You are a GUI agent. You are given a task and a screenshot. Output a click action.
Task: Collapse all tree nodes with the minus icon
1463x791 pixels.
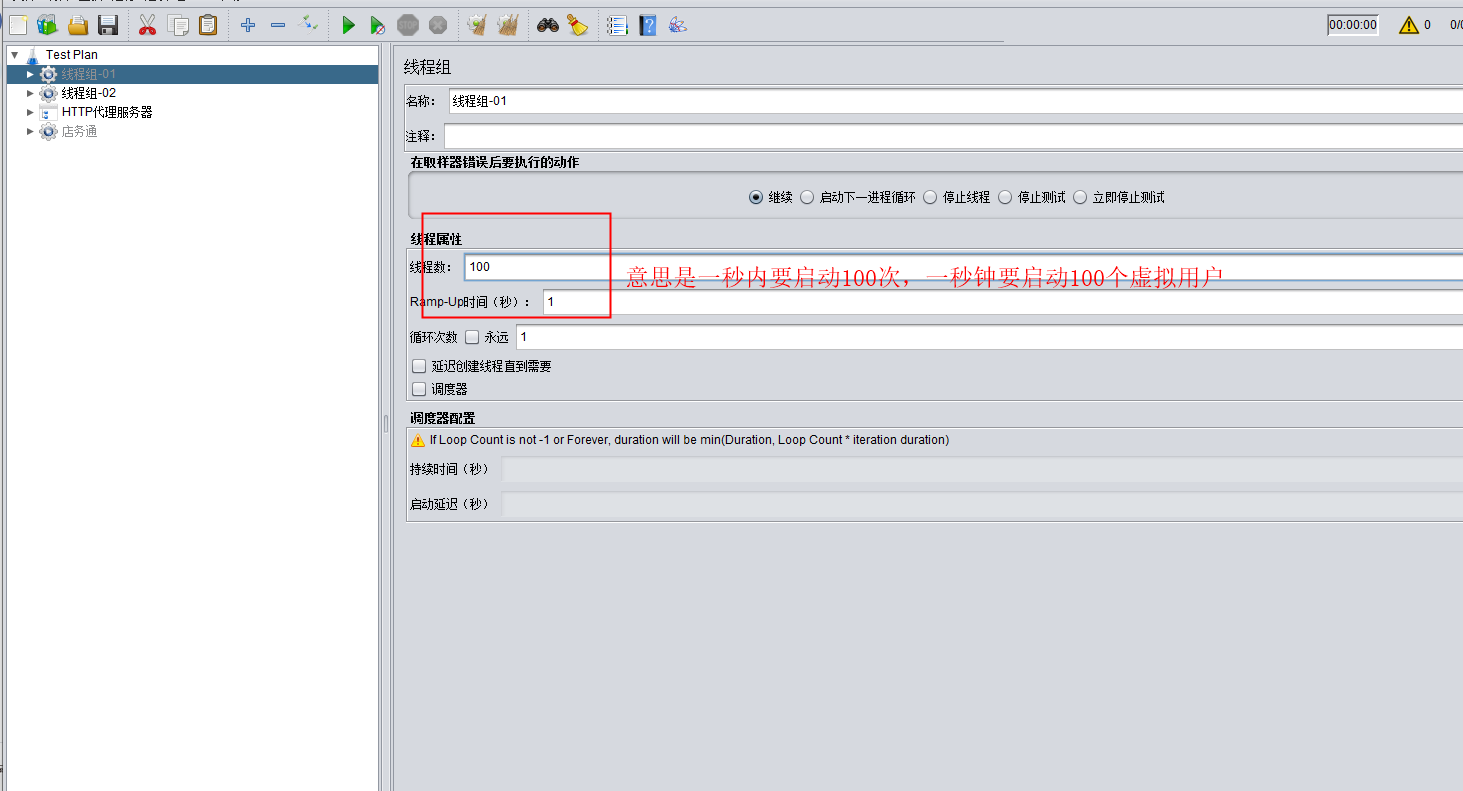(x=278, y=25)
